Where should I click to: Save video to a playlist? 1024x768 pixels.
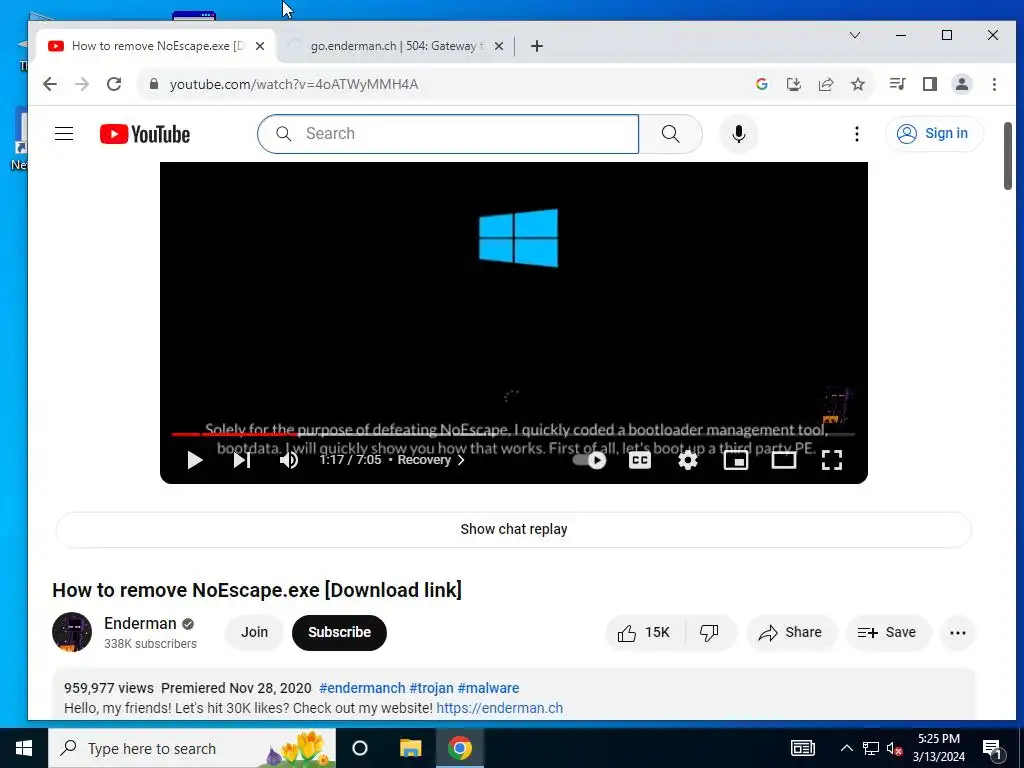pos(888,632)
